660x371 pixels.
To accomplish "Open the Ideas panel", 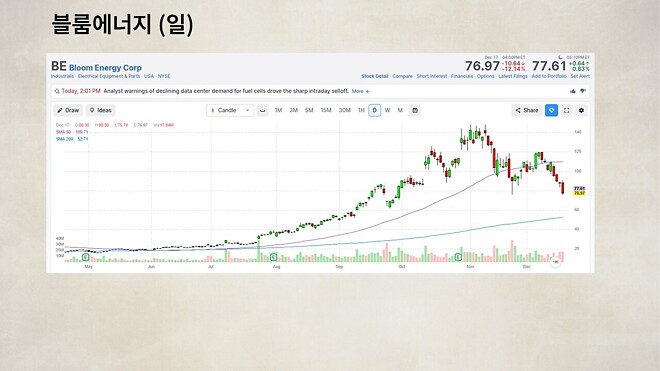I will (x=101, y=110).
